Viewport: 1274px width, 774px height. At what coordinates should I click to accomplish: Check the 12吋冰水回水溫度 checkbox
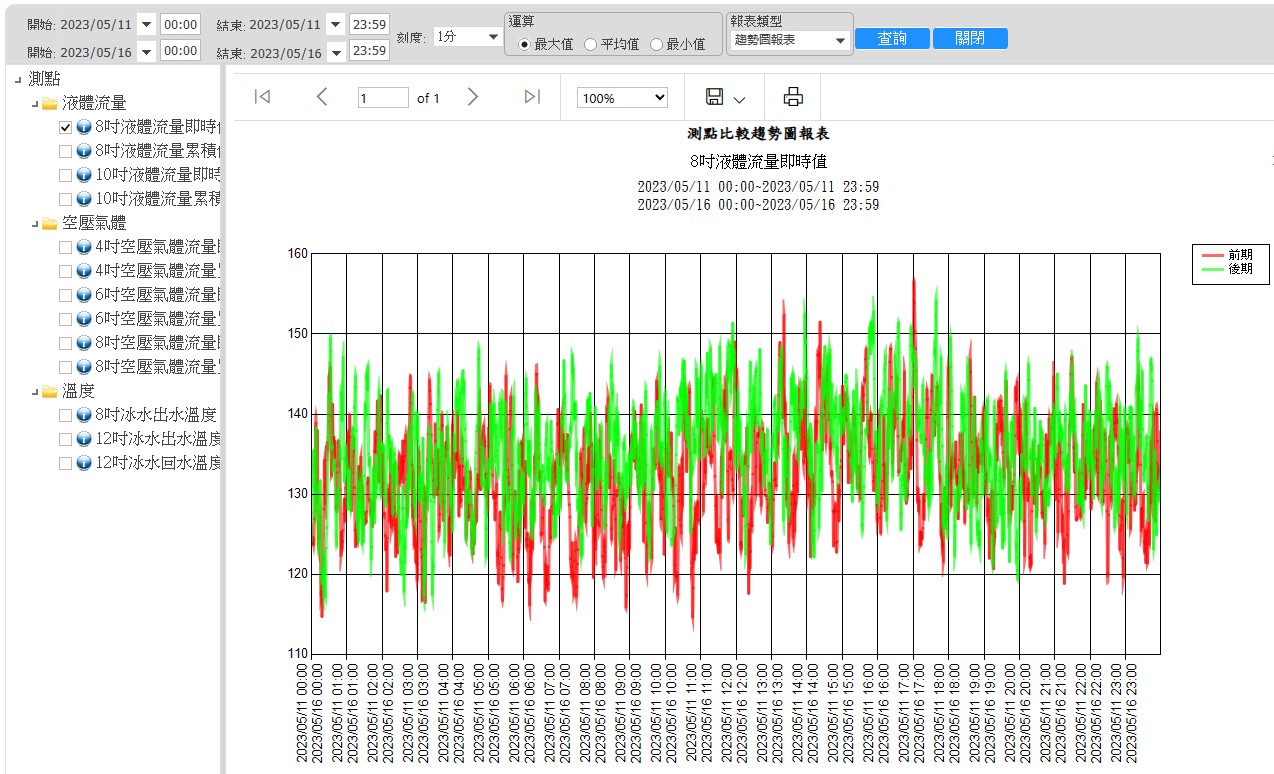(x=65, y=463)
